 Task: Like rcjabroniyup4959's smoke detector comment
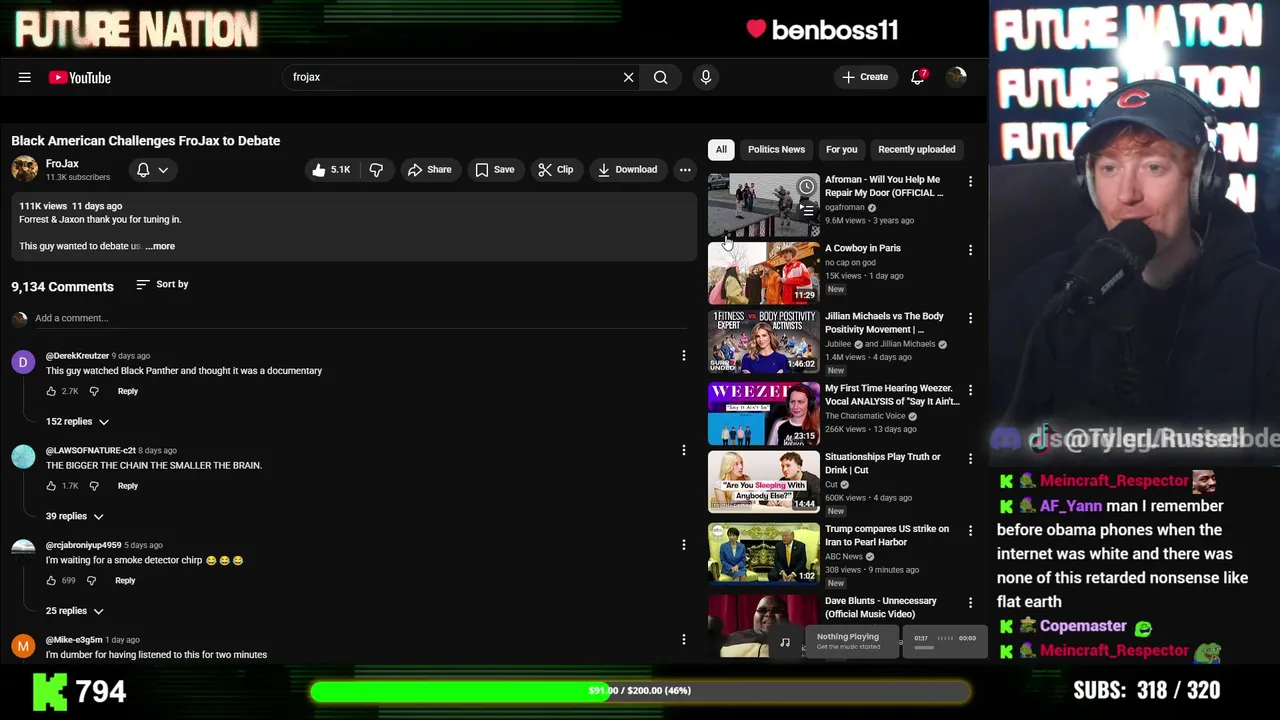[x=52, y=581]
